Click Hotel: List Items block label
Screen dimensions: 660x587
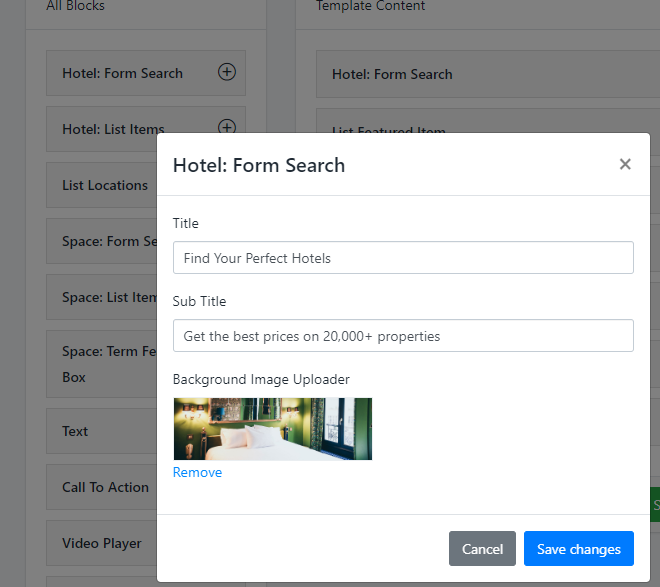[113, 129]
